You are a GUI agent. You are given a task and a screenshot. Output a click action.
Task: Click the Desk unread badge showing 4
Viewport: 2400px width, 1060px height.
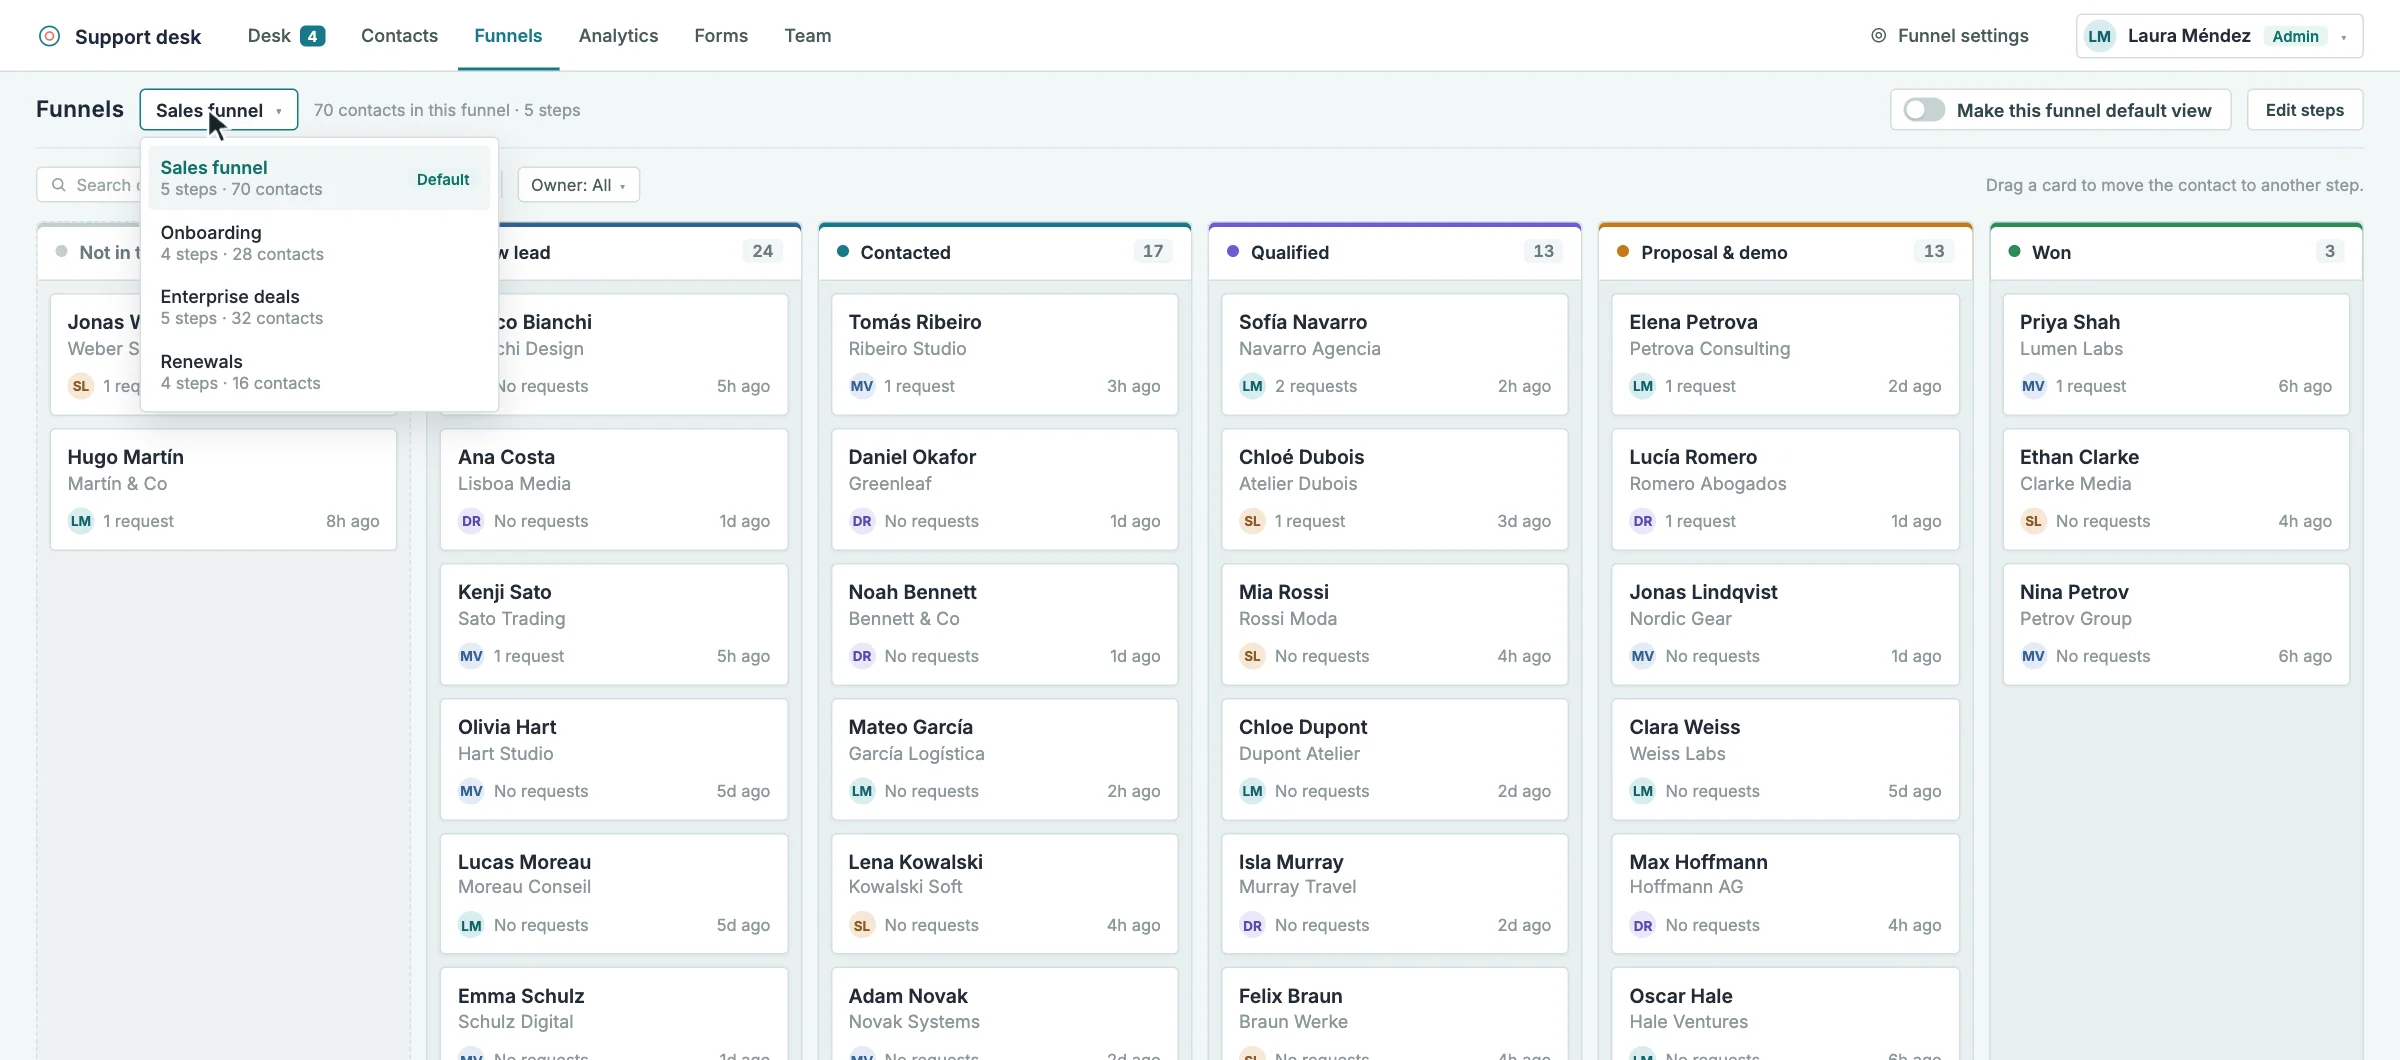[312, 36]
